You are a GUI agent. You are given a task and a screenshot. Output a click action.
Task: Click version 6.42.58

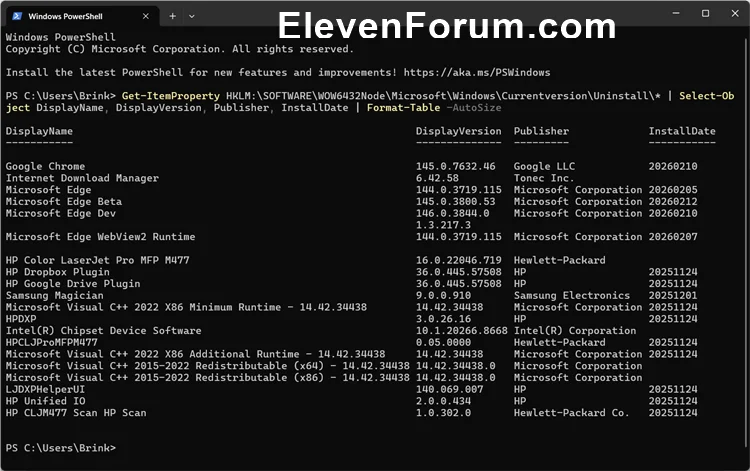pyautogui.click(x=437, y=178)
